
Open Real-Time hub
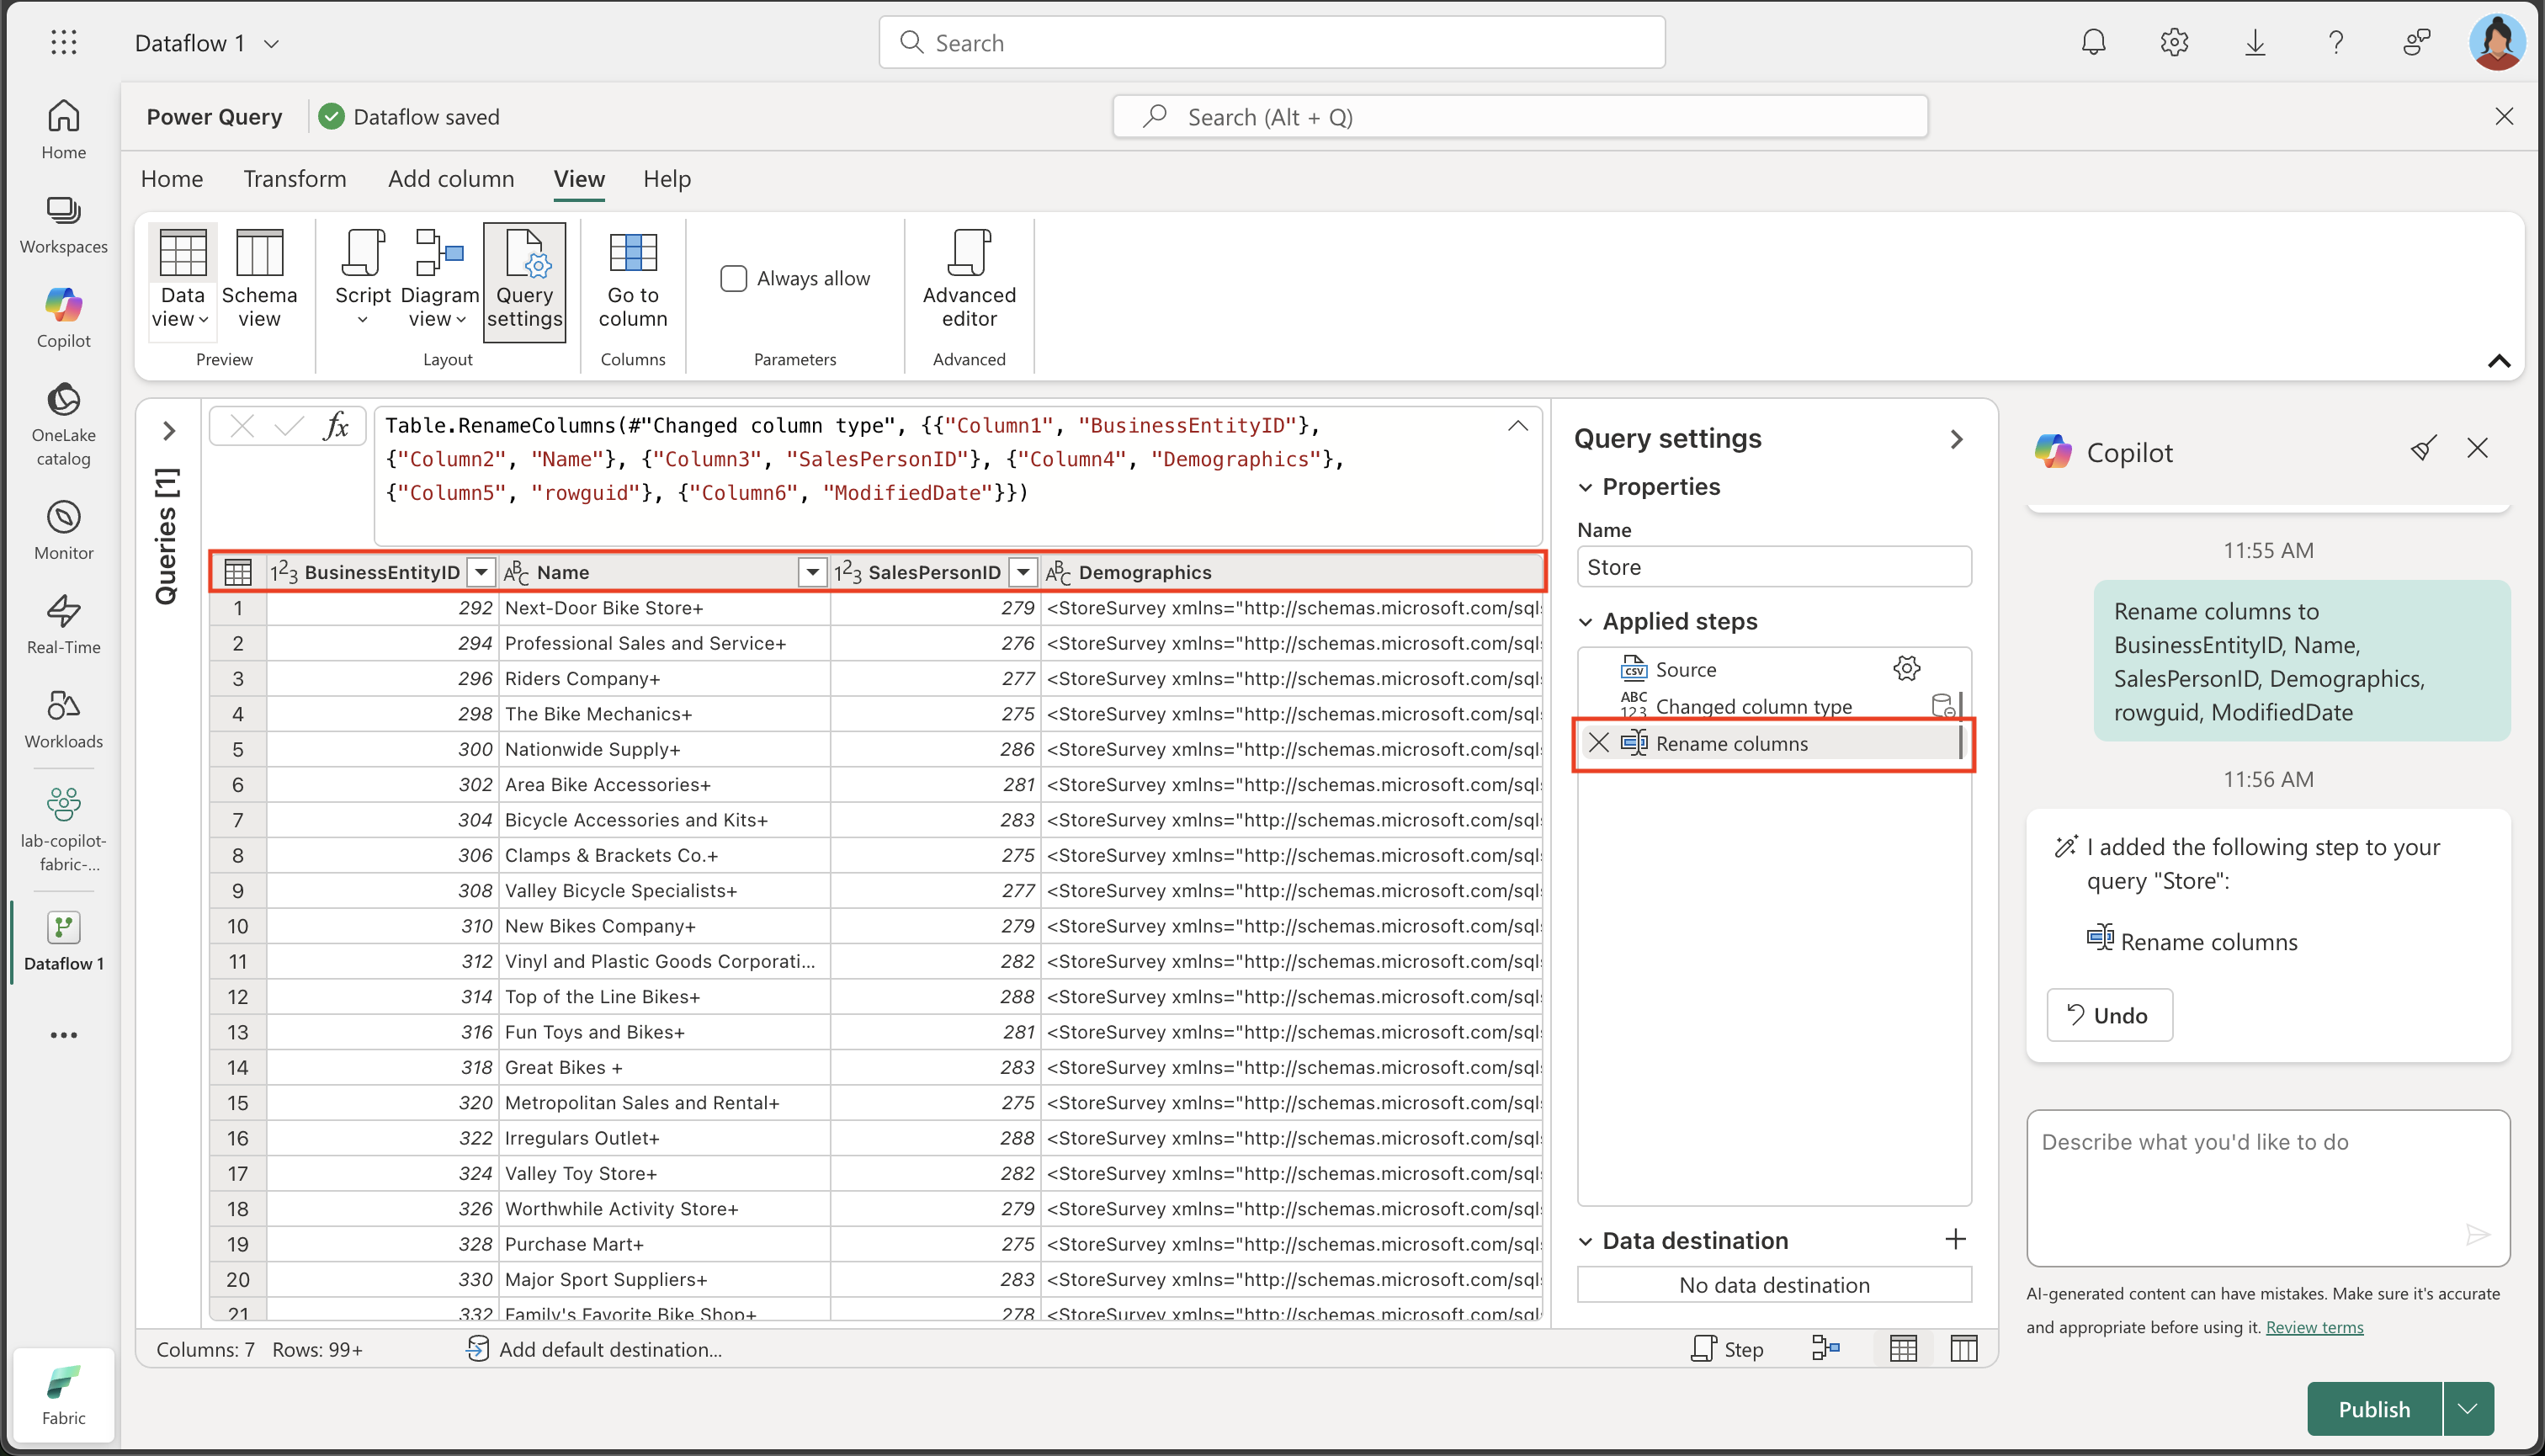(x=64, y=625)
